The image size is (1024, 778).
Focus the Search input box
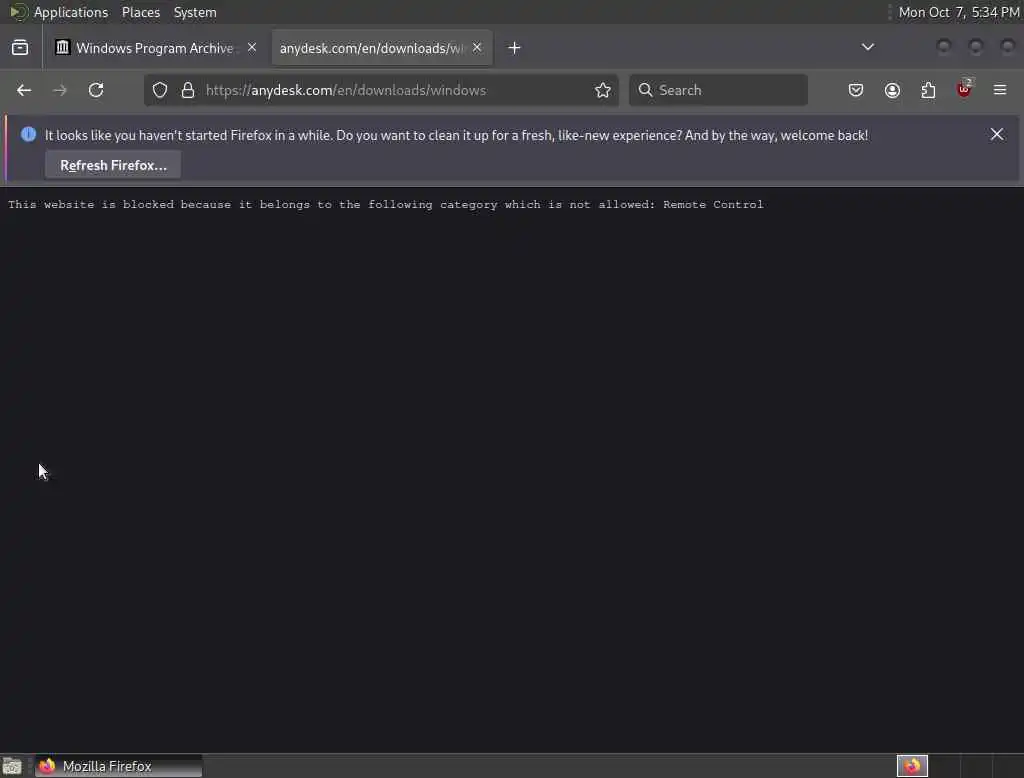pos(718,90)
